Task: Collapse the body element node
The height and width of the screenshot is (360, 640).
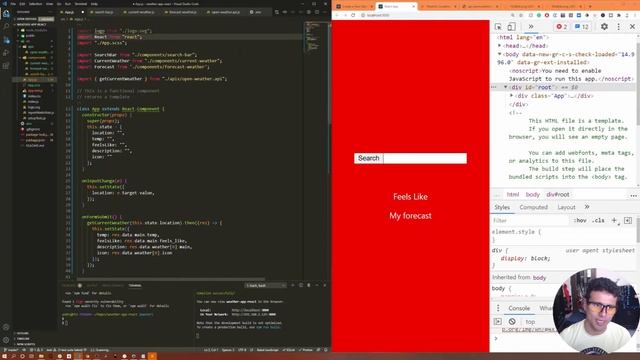Action: pos(500,54)
